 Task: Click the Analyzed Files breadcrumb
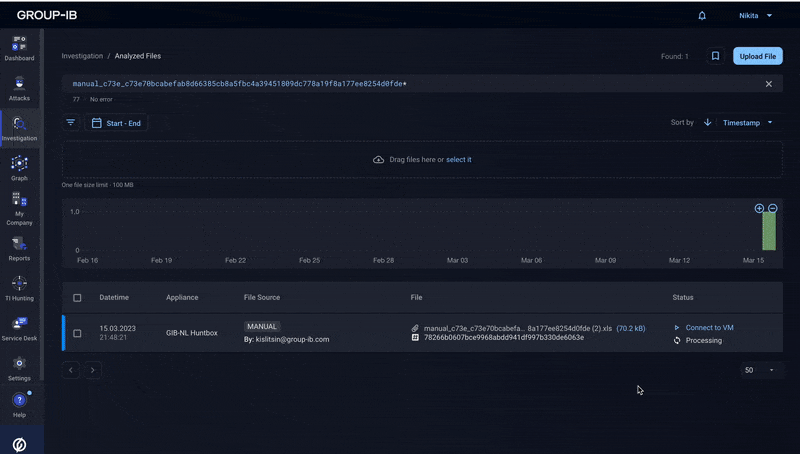(138, 56)
